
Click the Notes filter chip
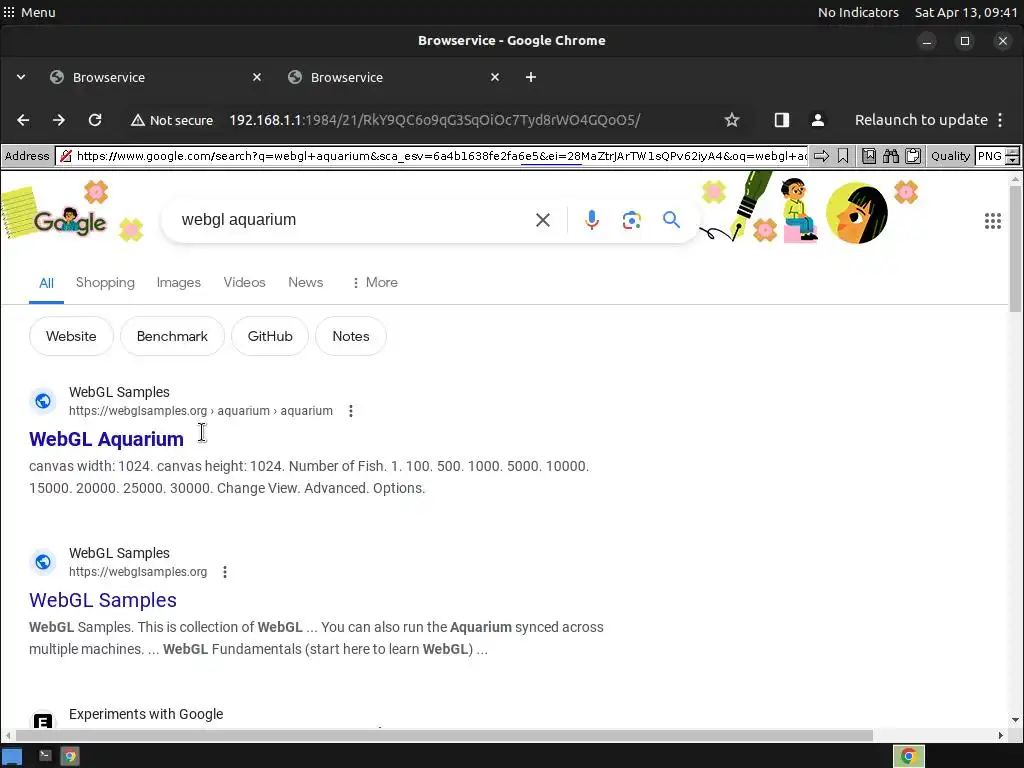tap(351, 336)
